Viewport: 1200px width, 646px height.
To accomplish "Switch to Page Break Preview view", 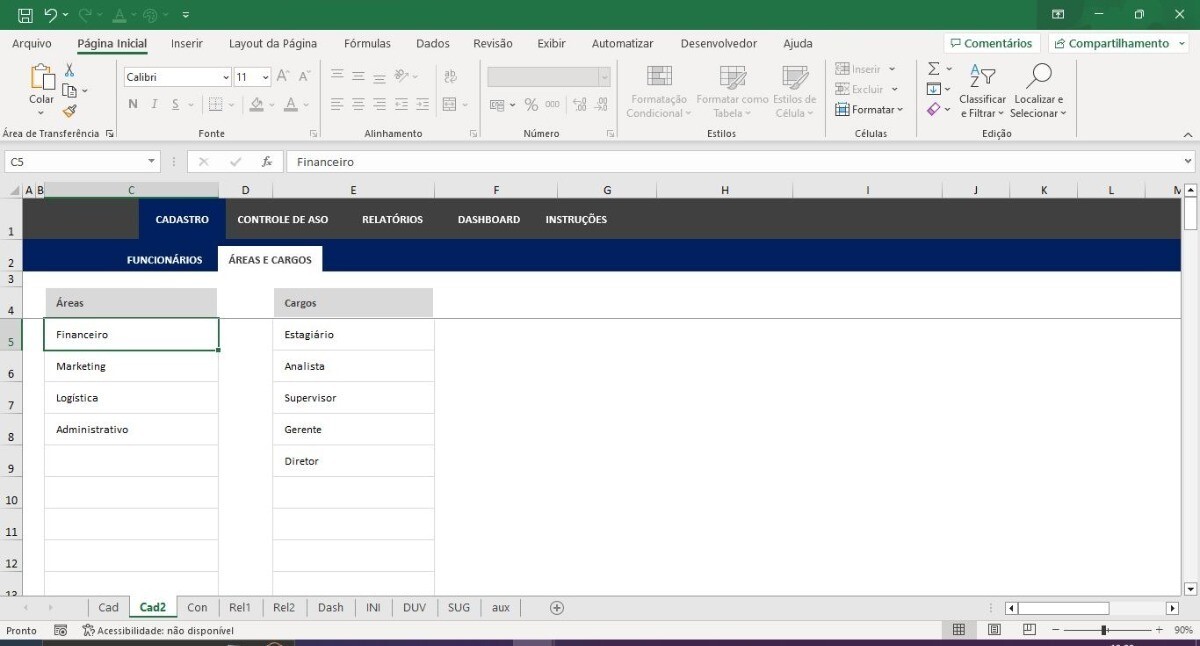I will 1029,630.
